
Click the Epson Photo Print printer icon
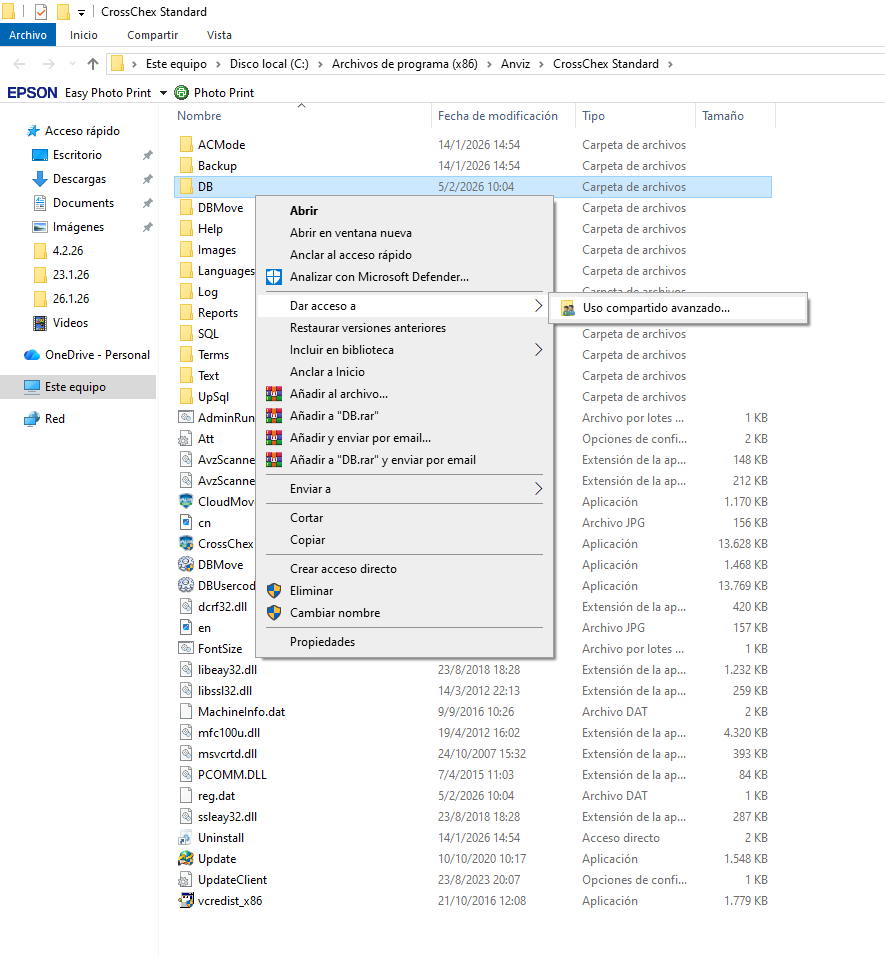(181, 93)
